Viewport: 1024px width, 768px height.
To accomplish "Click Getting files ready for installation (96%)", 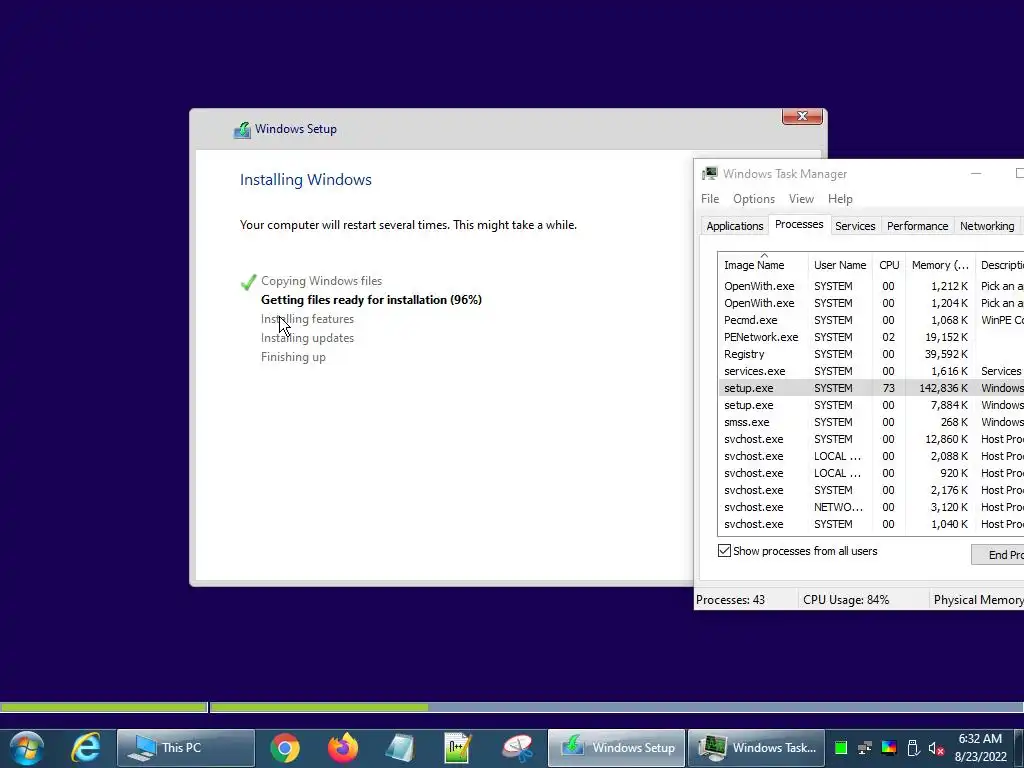I will (371, 300).
